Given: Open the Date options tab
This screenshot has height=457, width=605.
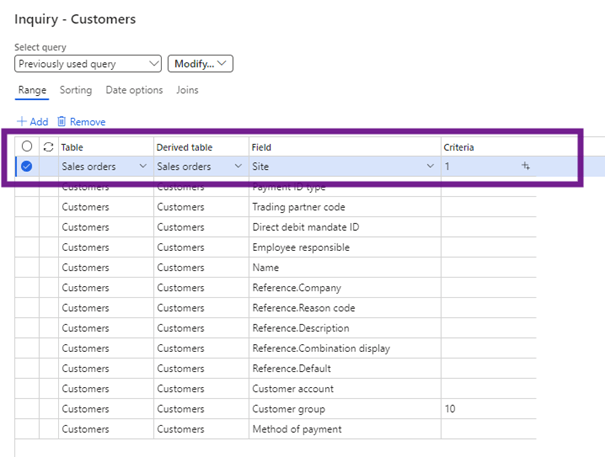Looking at the screenshot, I should coord(134,90).
